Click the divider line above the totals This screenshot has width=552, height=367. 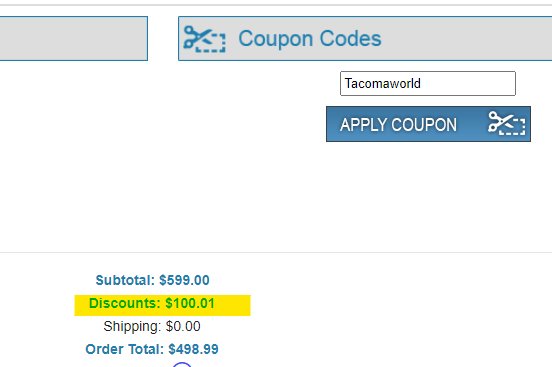click(276, 252)
